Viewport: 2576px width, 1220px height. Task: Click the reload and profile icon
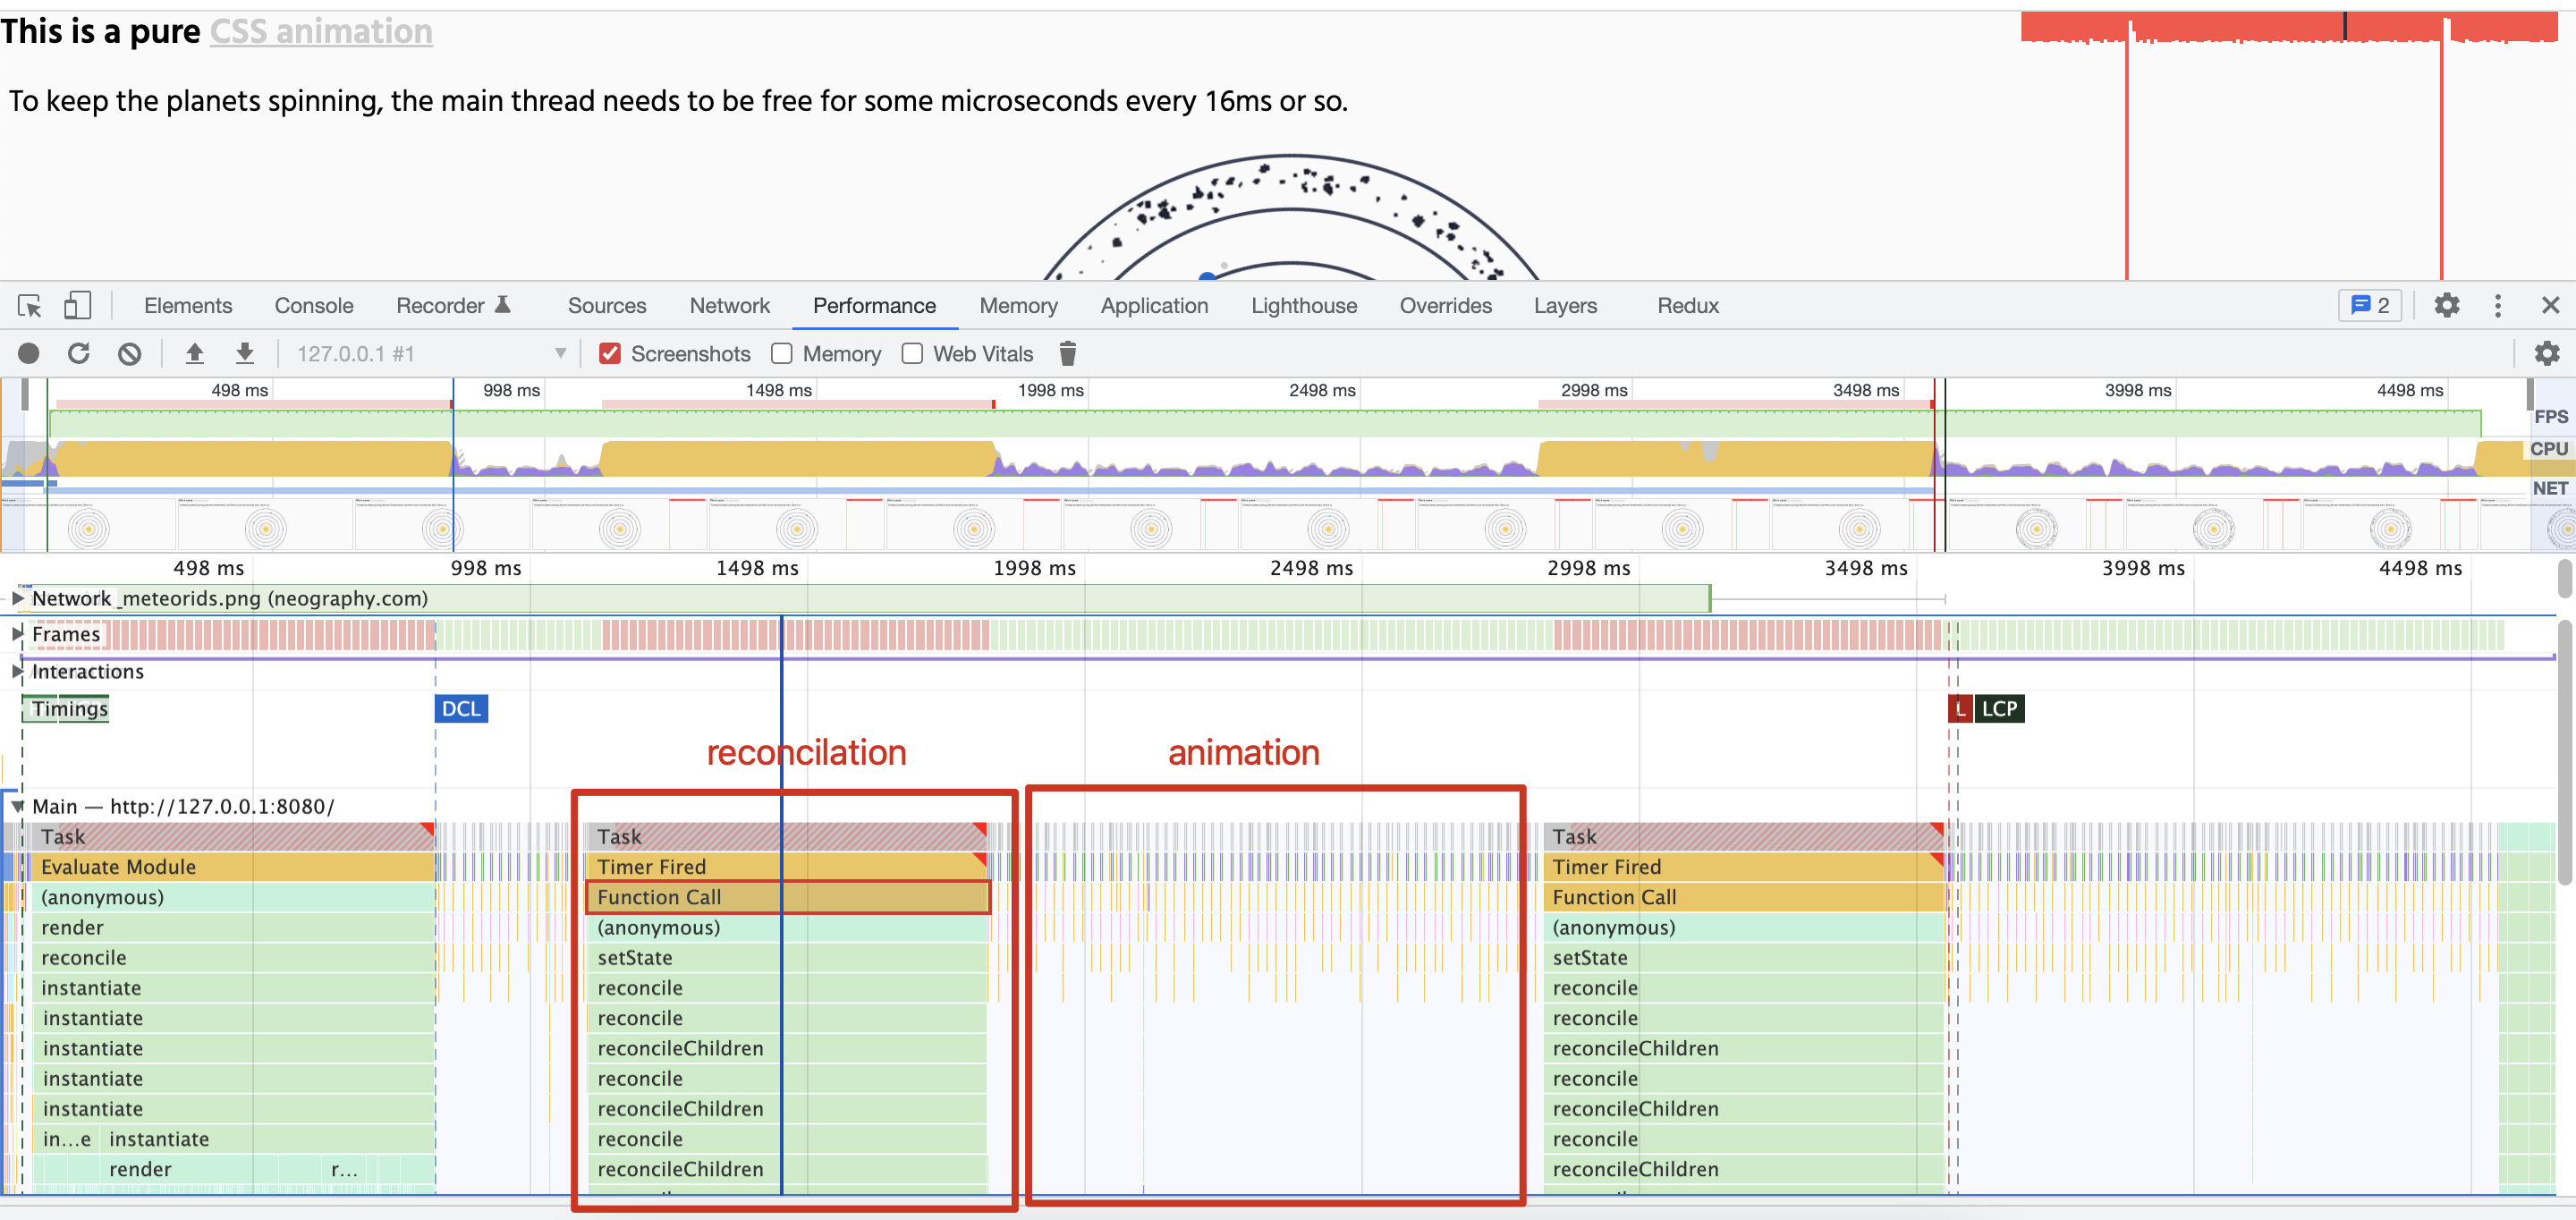(79, 354)
